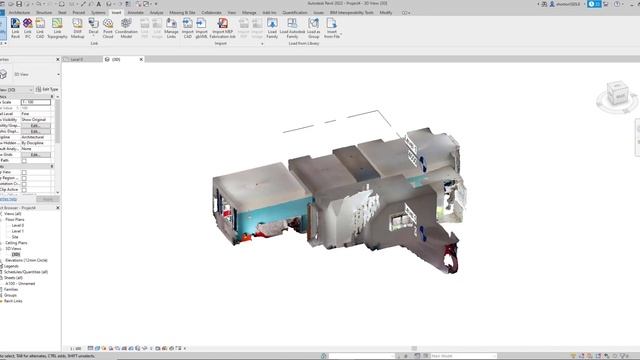Viewport: 640px width, 360px height.
Task: Click the Link Revit tool
Action: click(15, 28)
